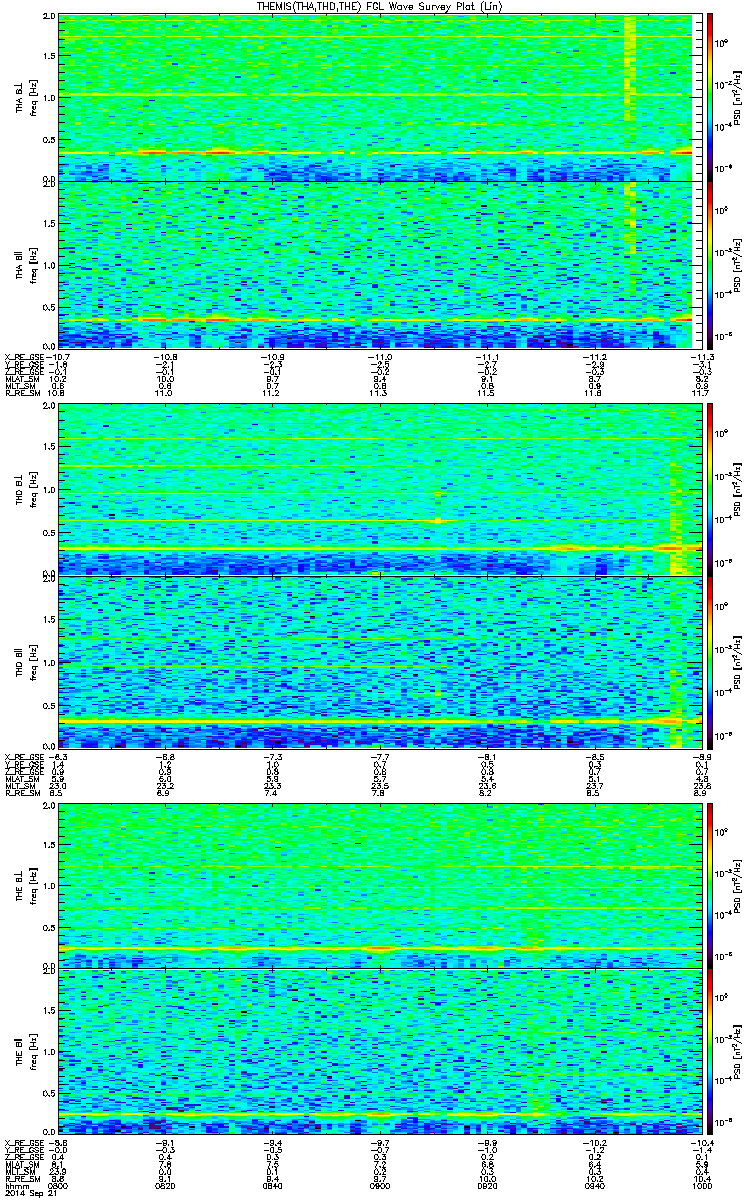The height and width of the screenshot is (1200, 750).
Task: Click the THE BL PSD color bar
Action: (x=711, y=884)
